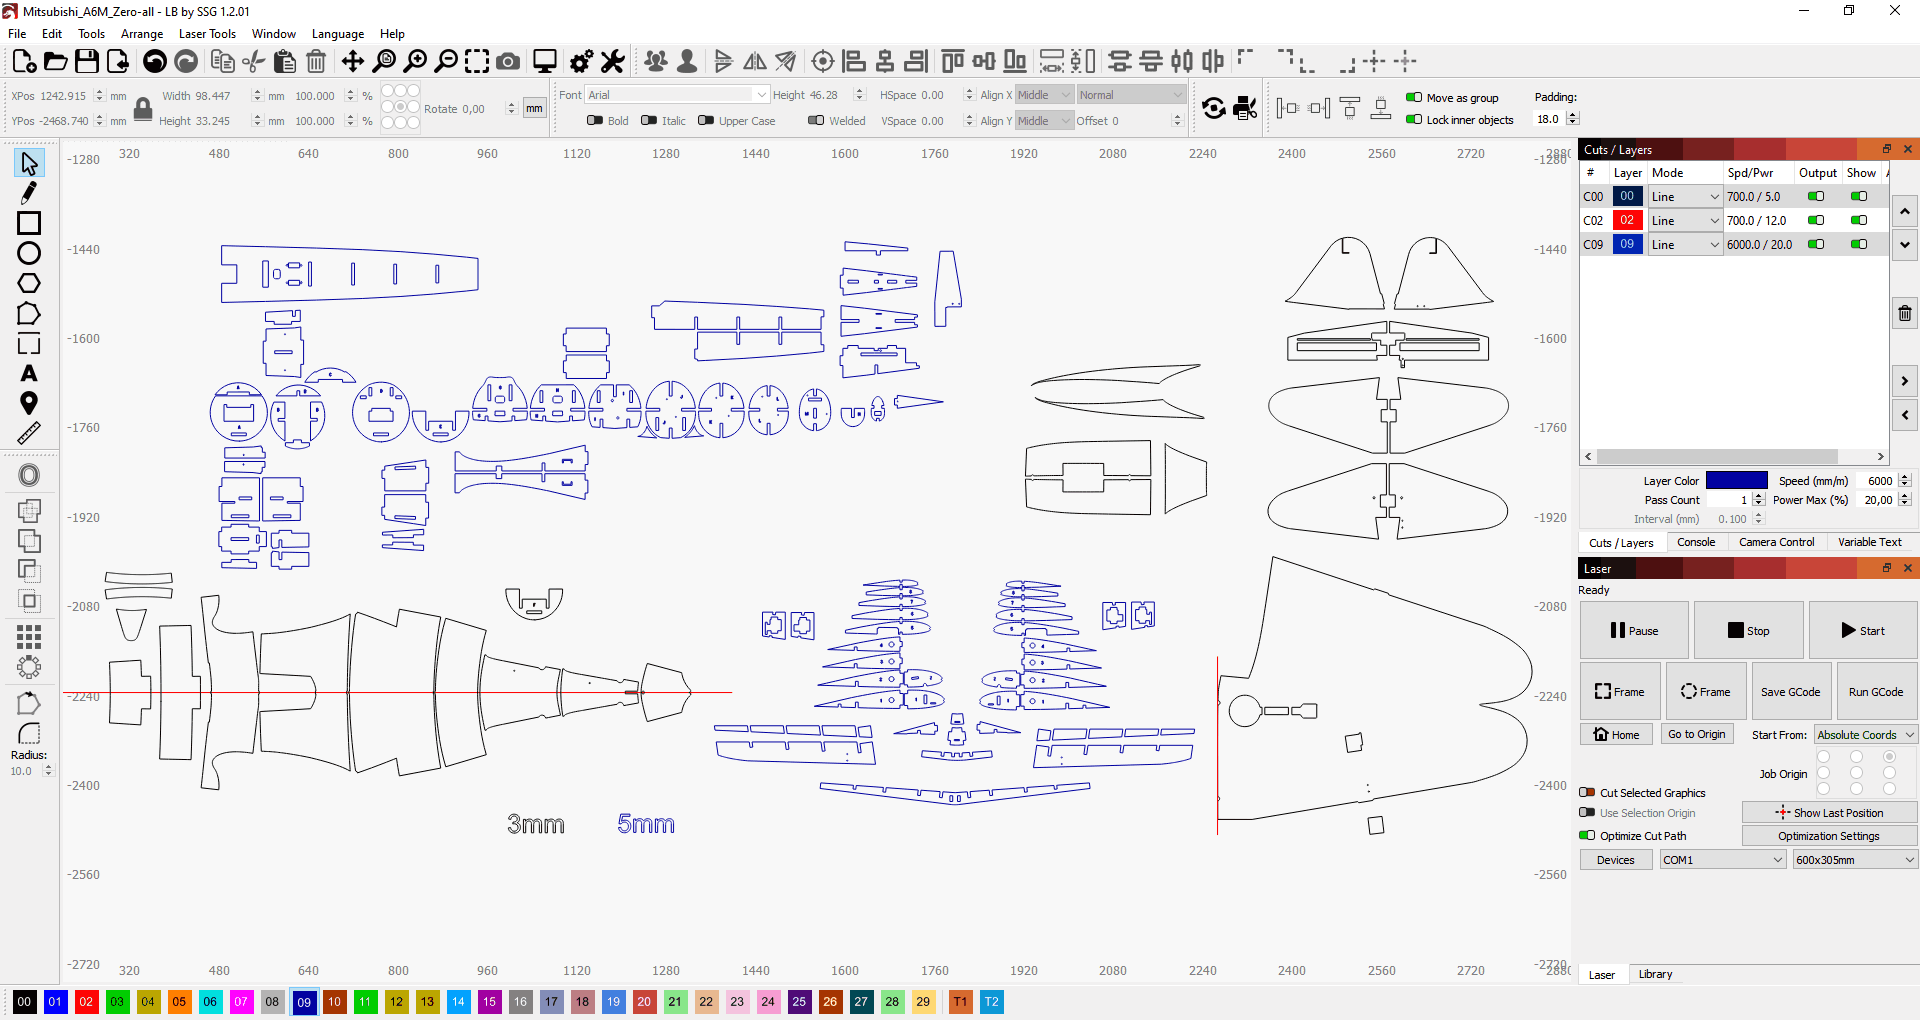
Task: Disable Optimize Cut Path toggle
Action: (x=1587, y=836)
